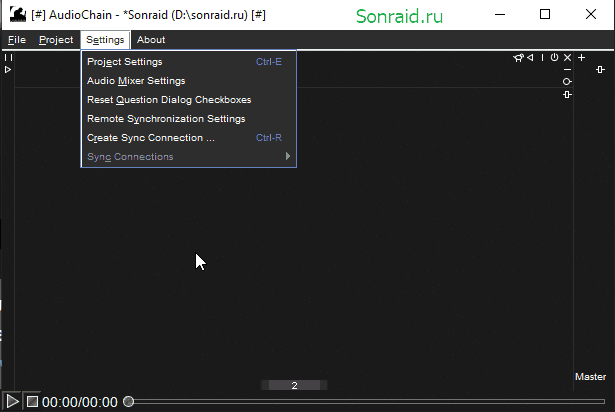Viewport: 615px width, 412px height.
Task: Click the playback position slider handle
Action: [x=128, y=401]
